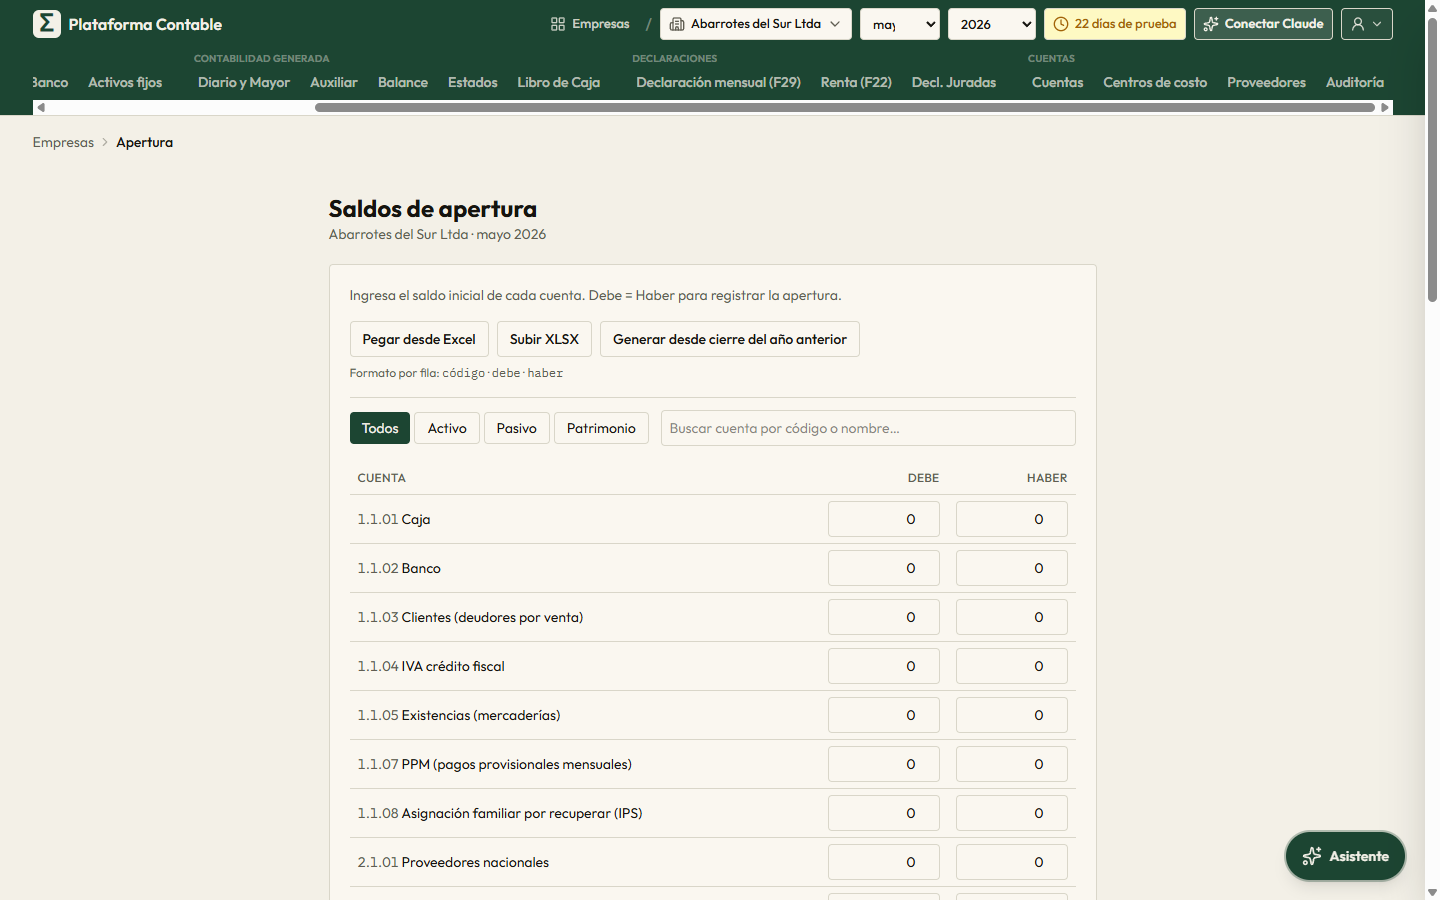Click the Debe field for 1.1.03 Clientes
This screenshot has height=900, width=1440.
pyautogui.click(x=884, y=617)
